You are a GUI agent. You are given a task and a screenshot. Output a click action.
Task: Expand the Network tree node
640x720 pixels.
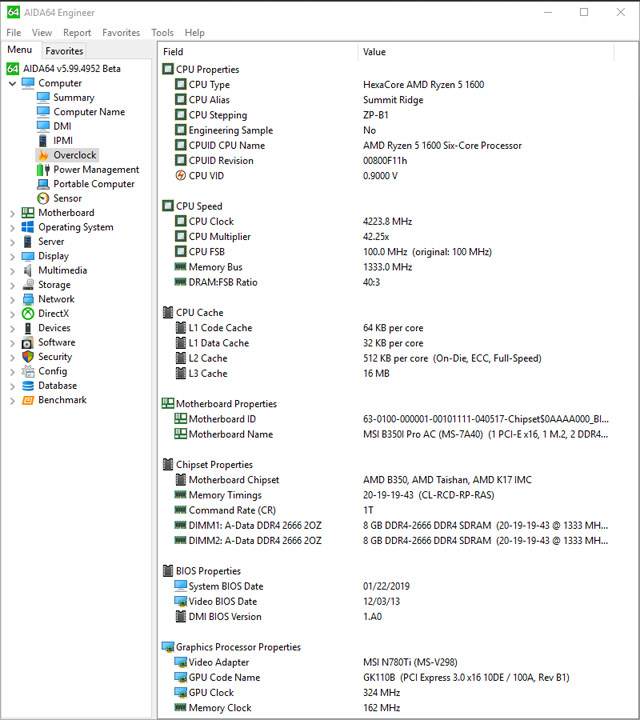(12, 299)
